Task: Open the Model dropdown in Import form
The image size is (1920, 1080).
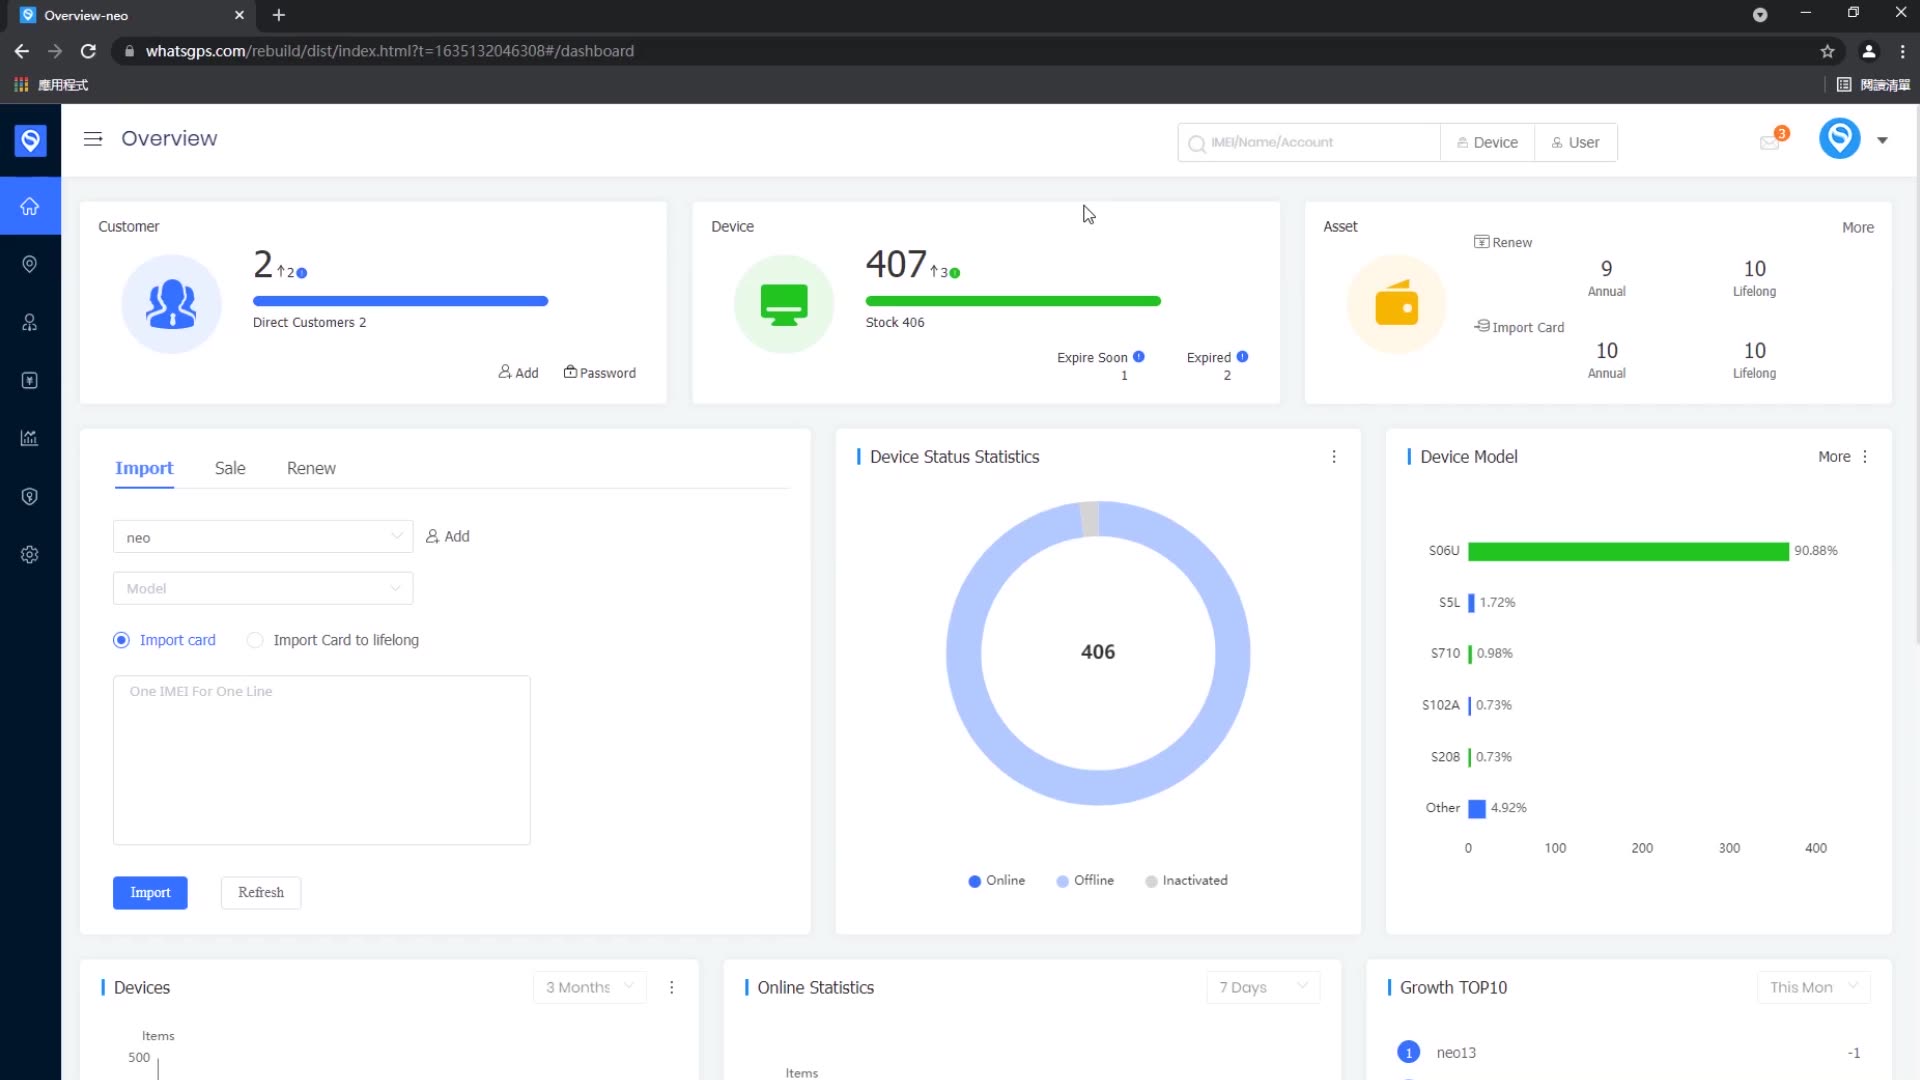Action: point(262,588)
